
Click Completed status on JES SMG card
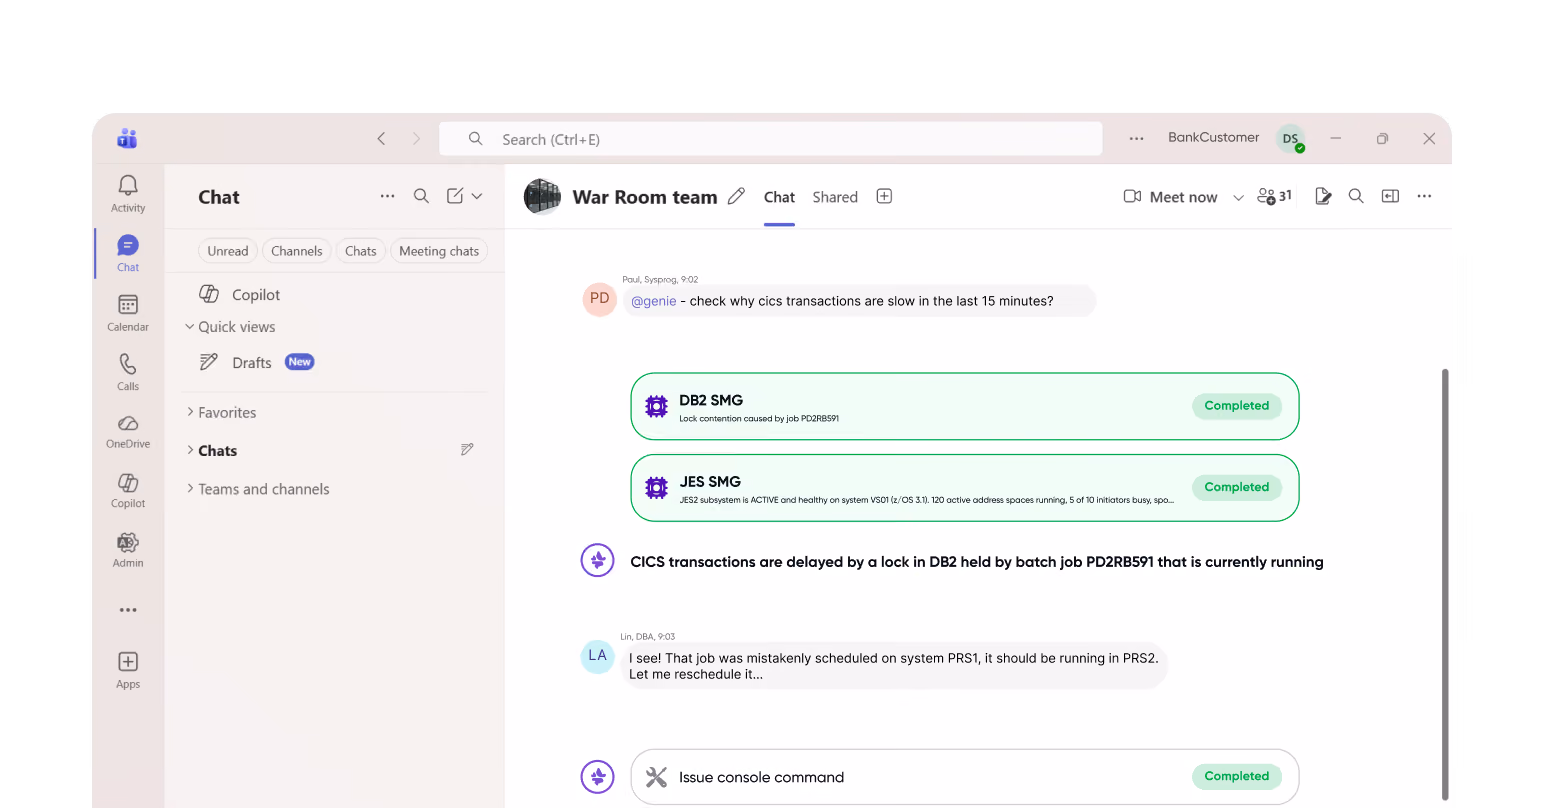(1237, 487)
